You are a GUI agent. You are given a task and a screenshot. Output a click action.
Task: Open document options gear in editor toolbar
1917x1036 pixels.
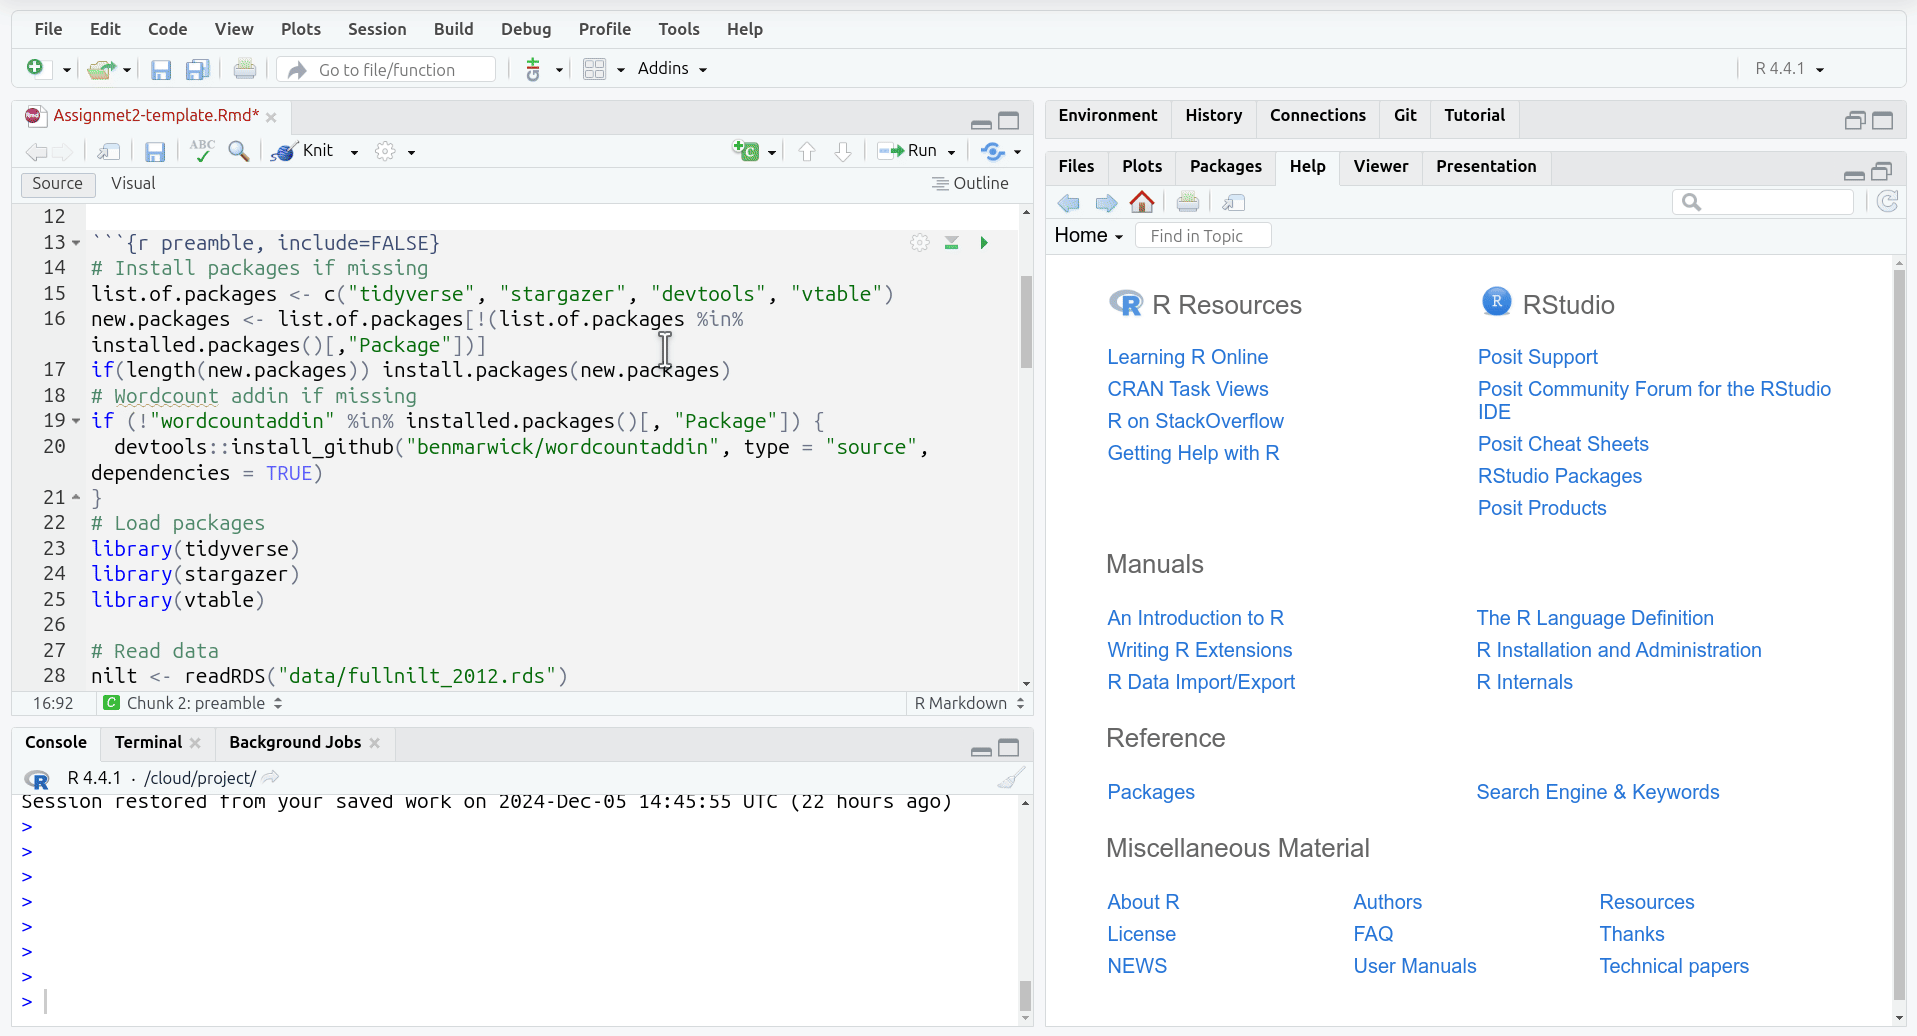[385, 151]
